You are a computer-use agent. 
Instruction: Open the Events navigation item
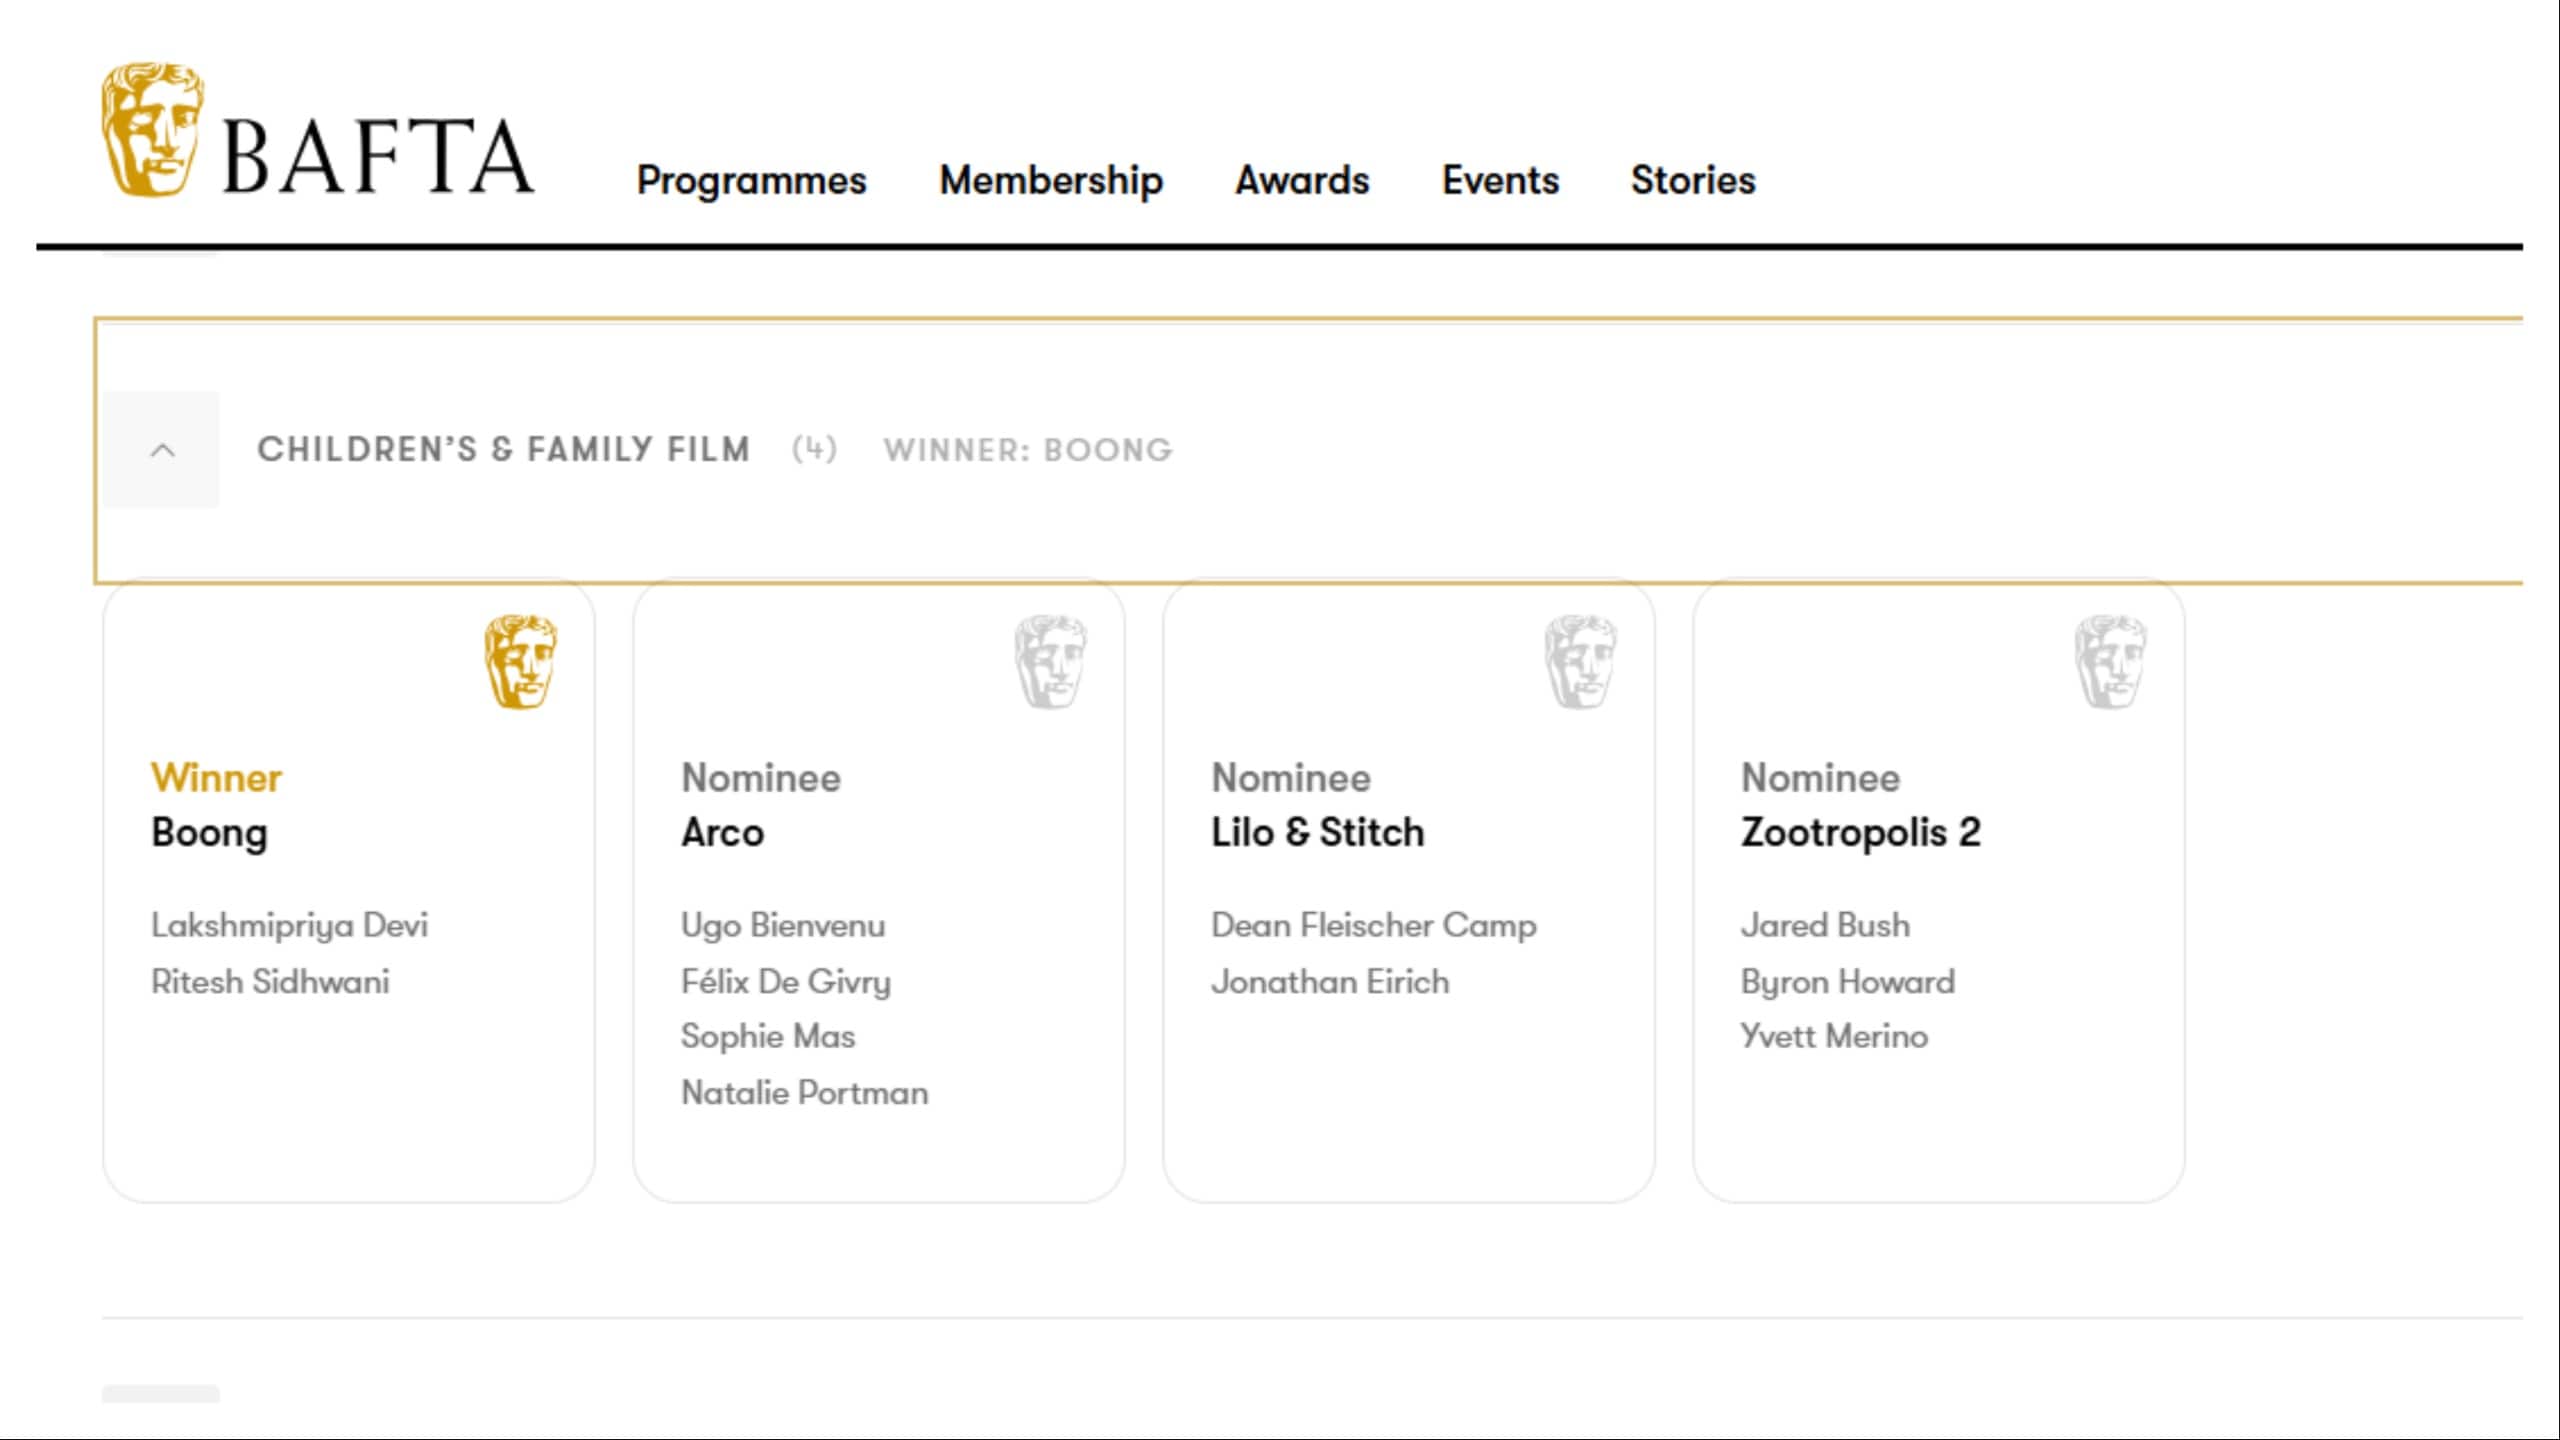point(1500,181)
